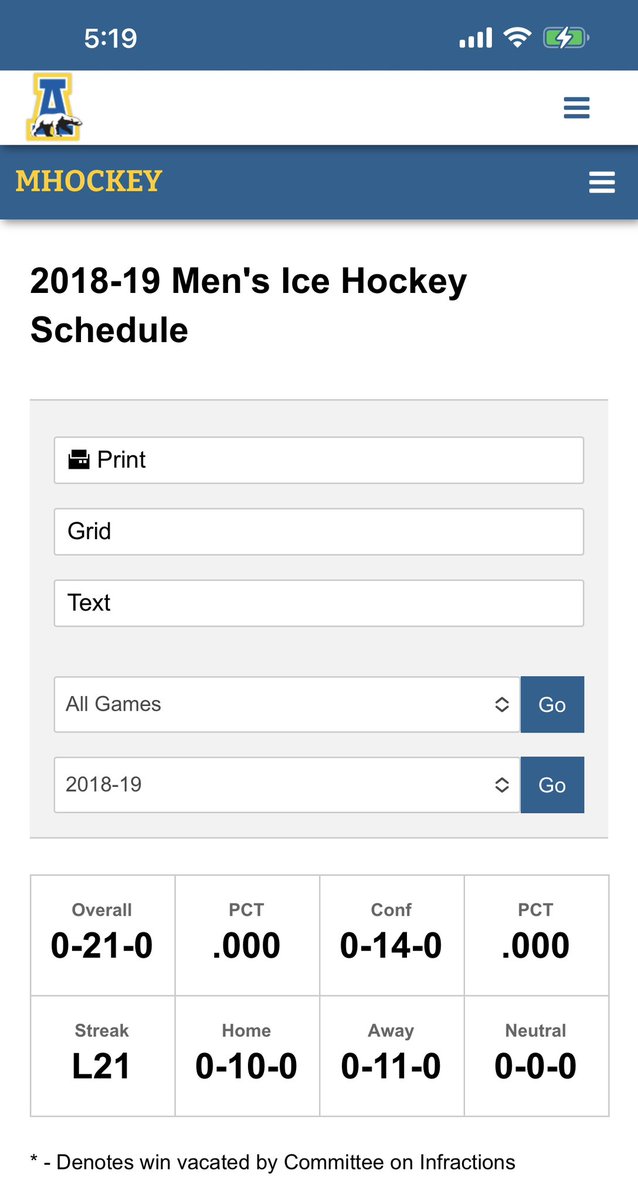Tap the cellular signal bars icon
This screenshot has height=1200, width=638.
point(476,39)
